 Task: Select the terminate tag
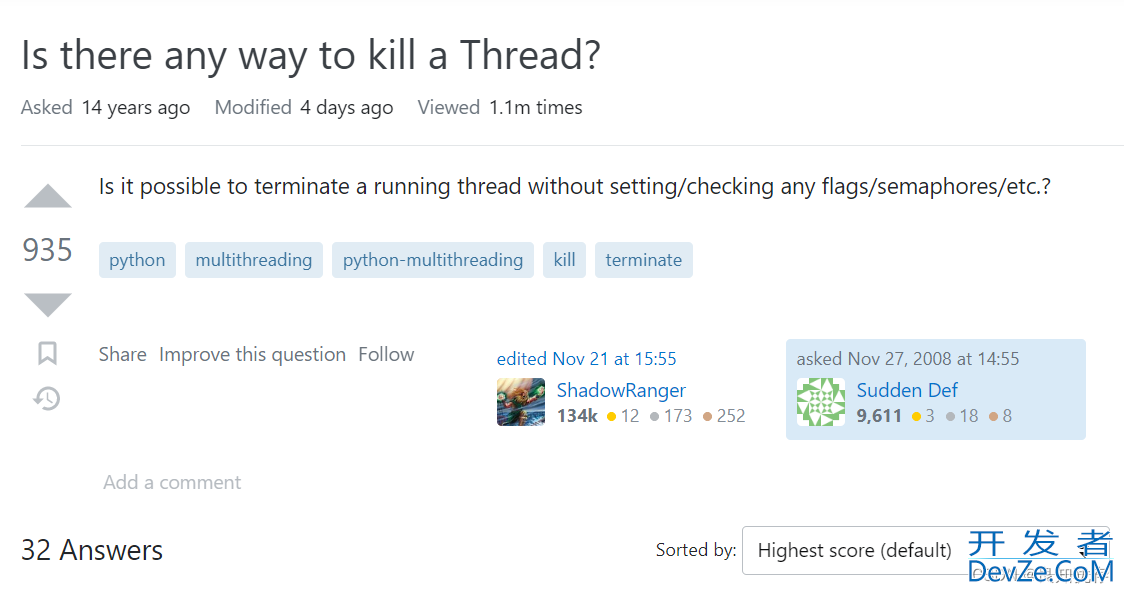tap(644, 260)
